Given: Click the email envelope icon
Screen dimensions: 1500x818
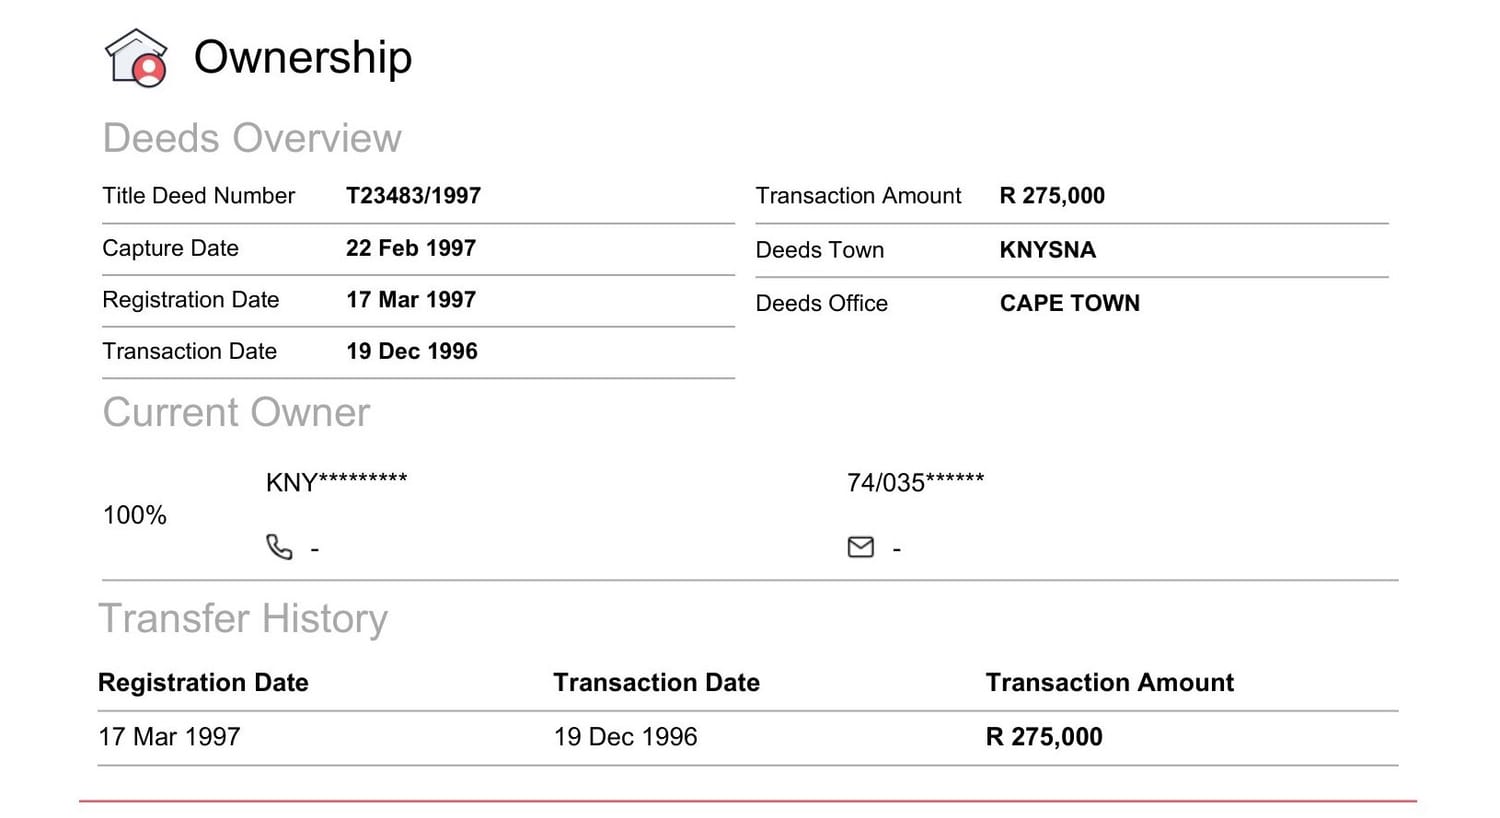Looking at the screenshot, I should [860, 547].
